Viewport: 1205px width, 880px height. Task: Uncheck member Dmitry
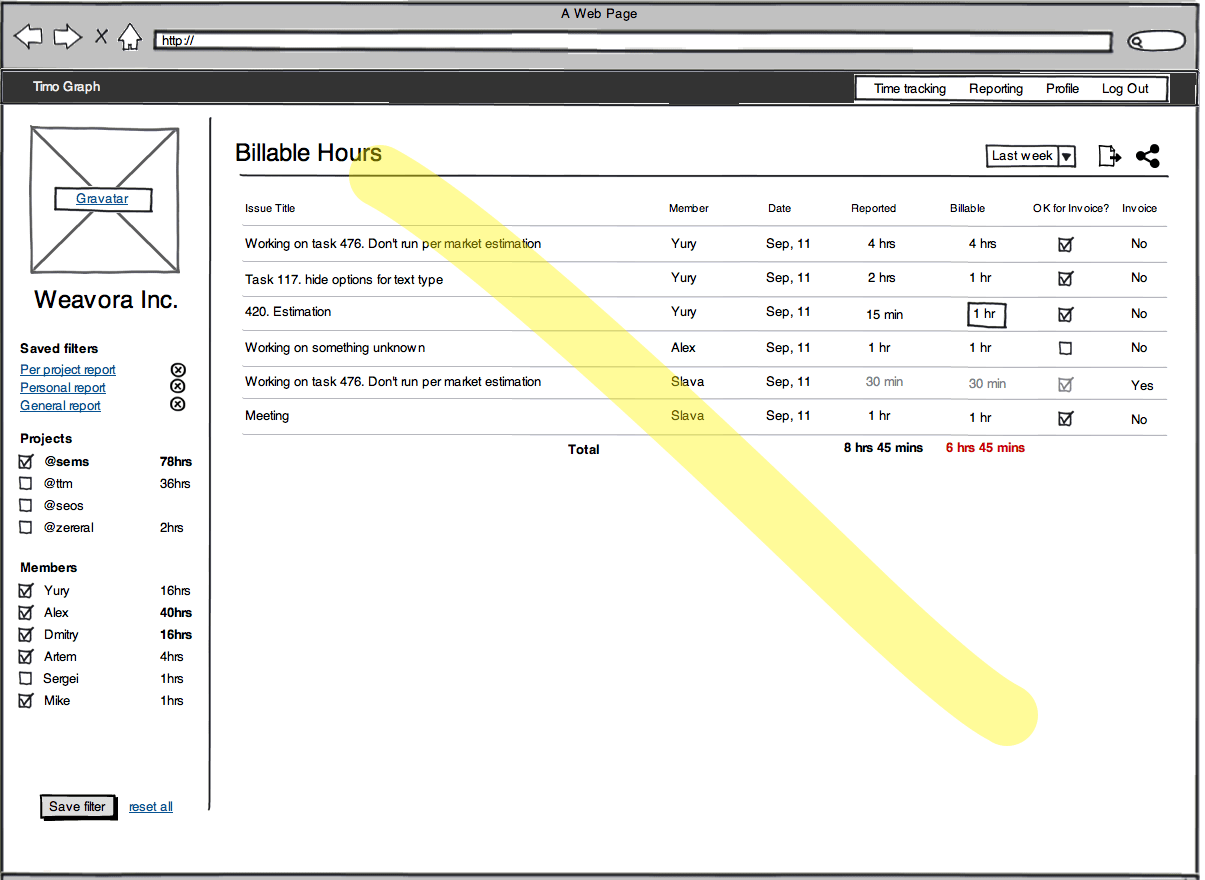(26, 635)
